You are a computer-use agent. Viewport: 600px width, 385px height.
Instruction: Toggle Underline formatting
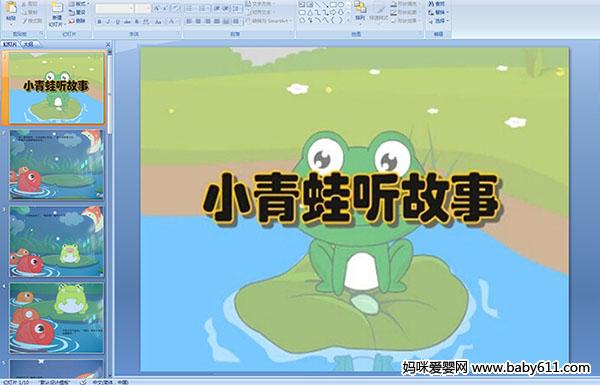coord(117,22)
